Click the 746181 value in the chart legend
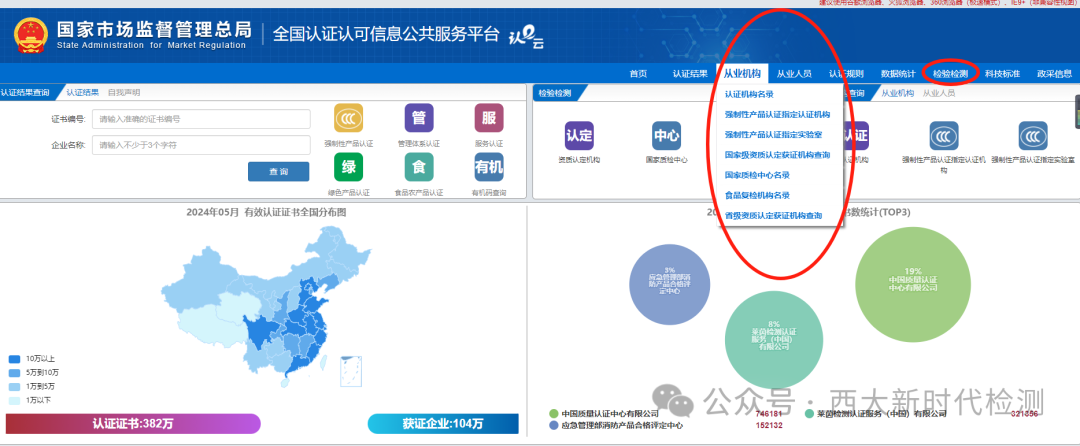Image resolution: width=1080 pixels, height=446 pixels. click(x=769, y=414)
